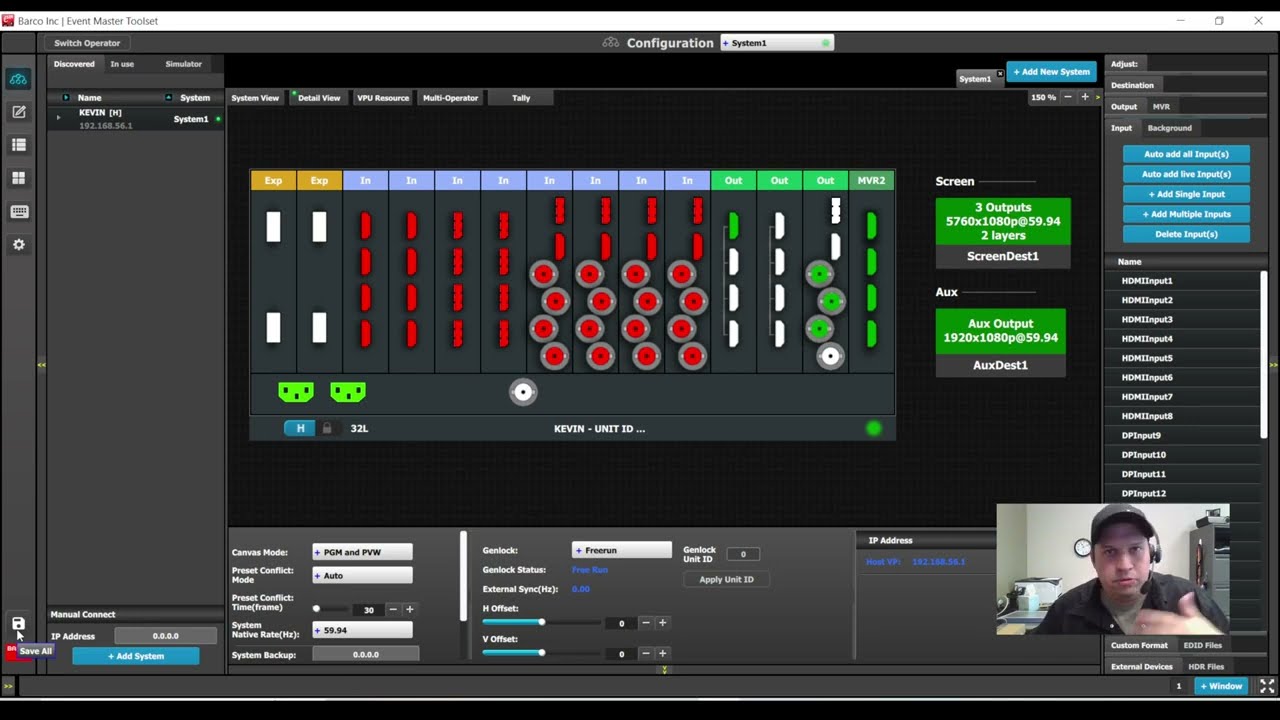Sort by the System column arrow icon
Screen dimensions: 1280x720
(x=168, y=98)
